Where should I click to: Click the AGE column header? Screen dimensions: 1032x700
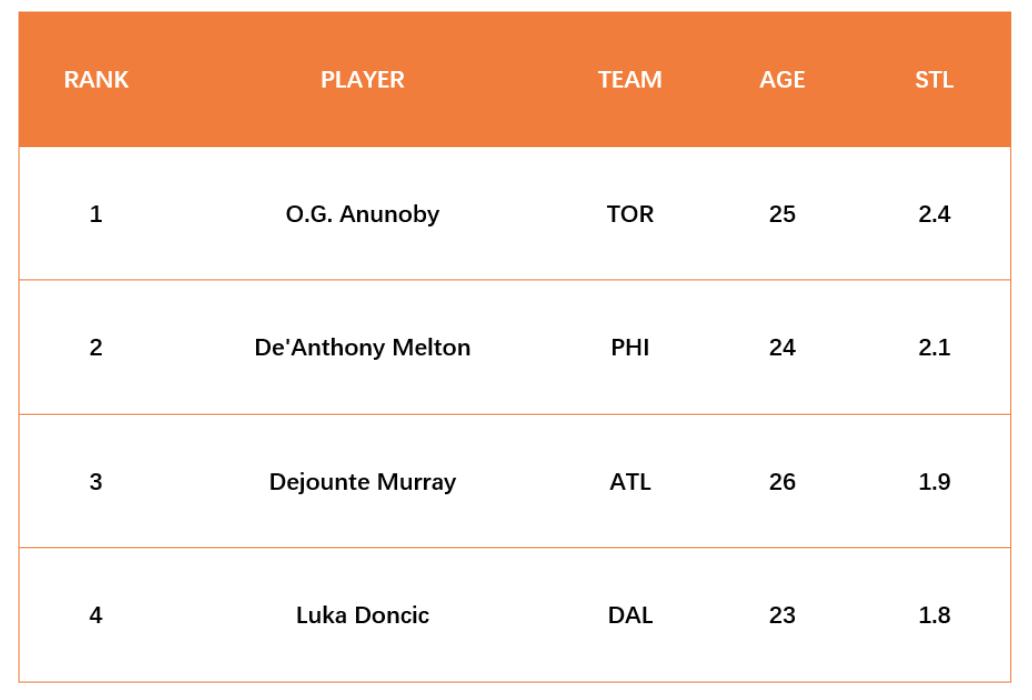coord(782,80)
